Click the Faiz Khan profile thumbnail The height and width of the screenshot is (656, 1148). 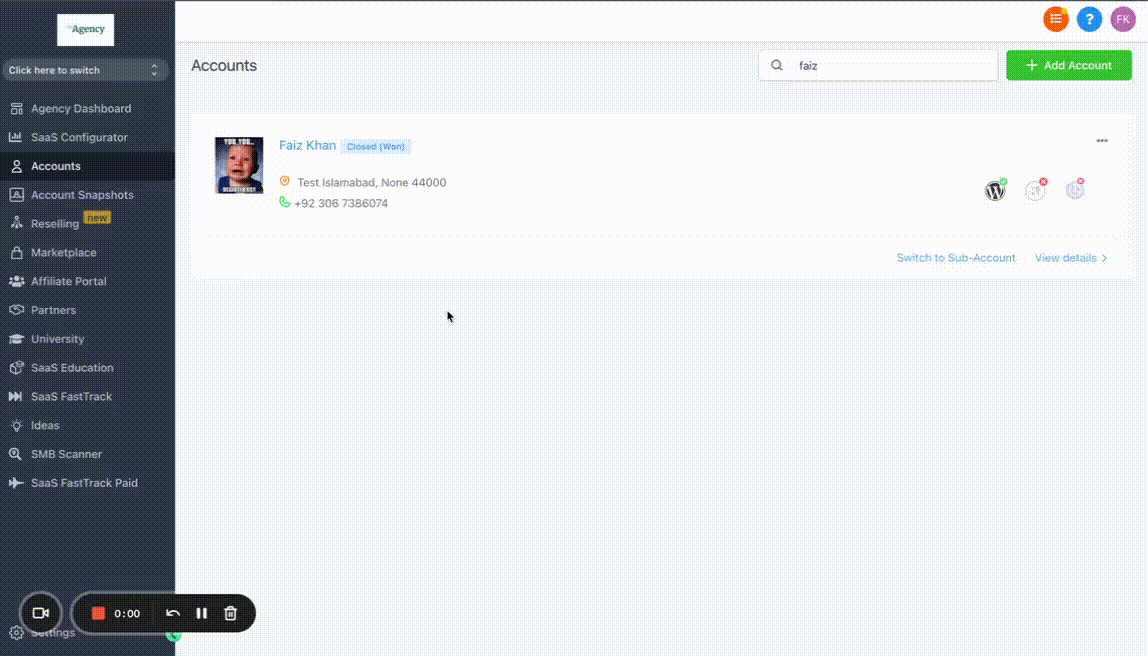click(x=239, y=165)
